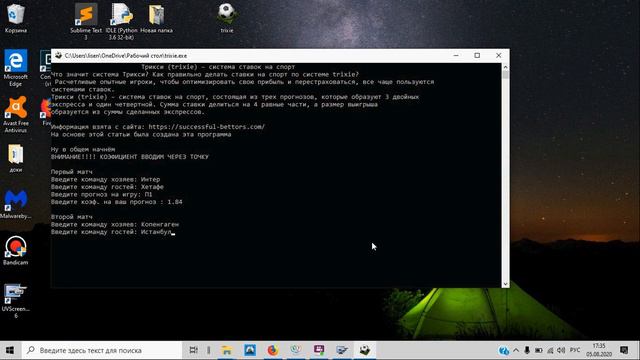Viewport: 640px width, 360px height.
Task: Click console scrollbar up arrow
Action: (505, 67)
